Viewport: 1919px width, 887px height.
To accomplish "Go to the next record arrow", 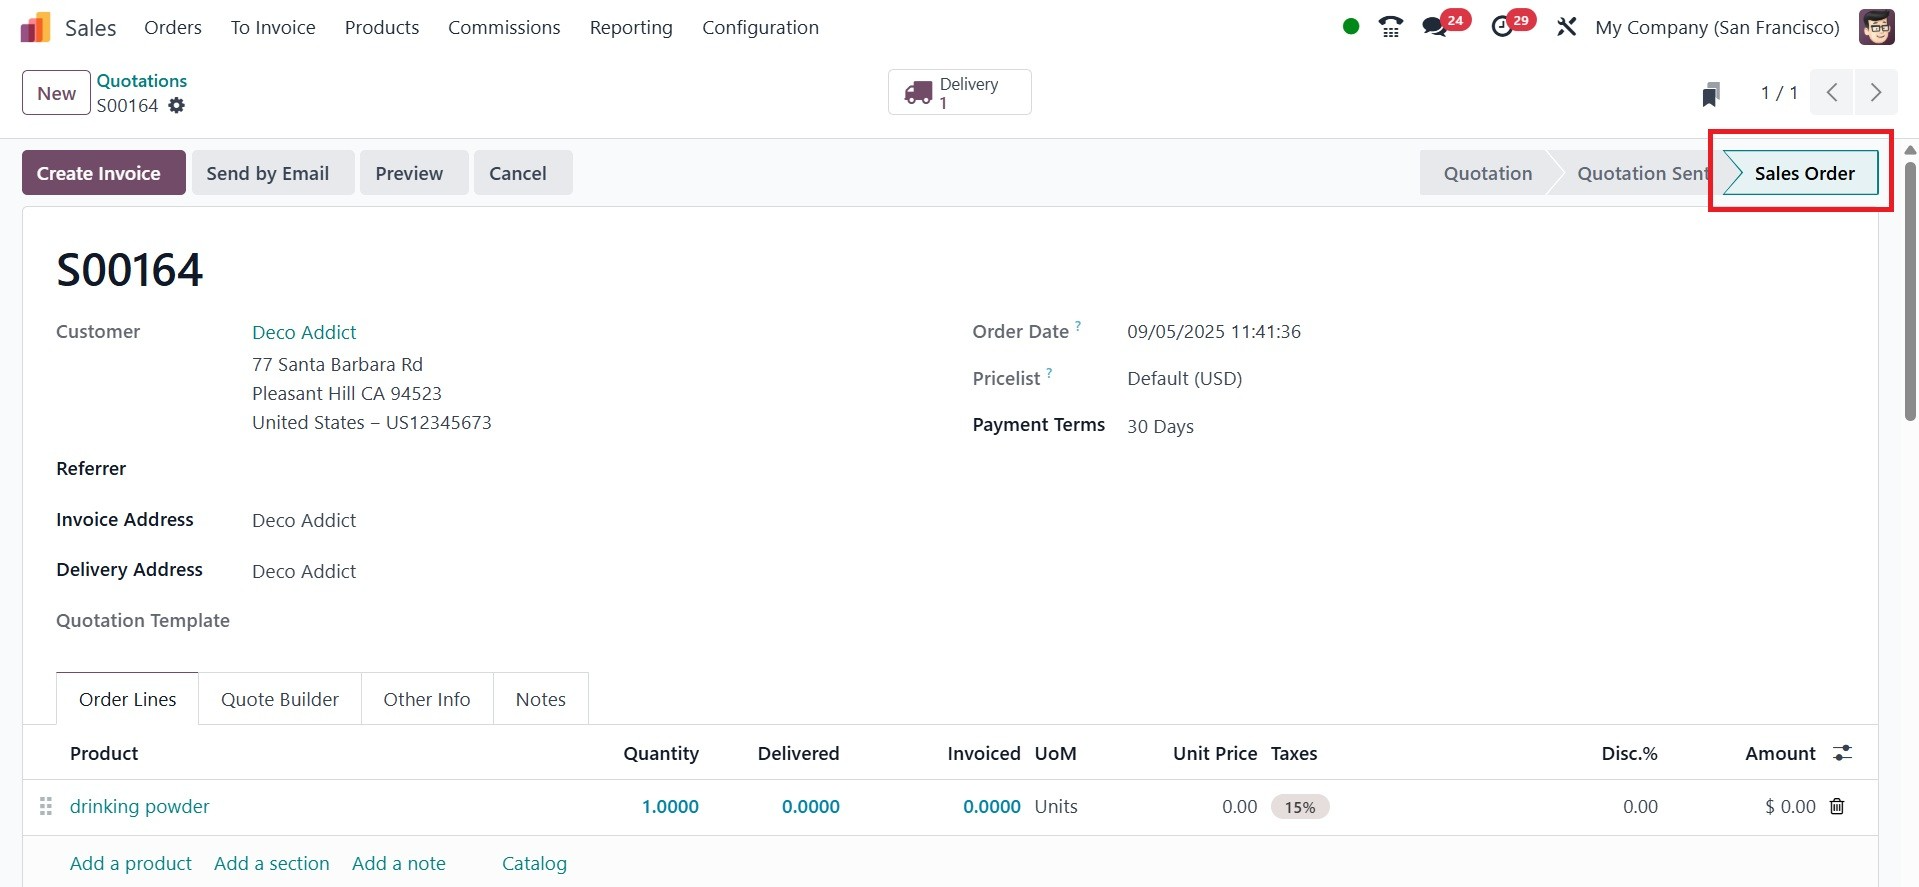I will coord(1876,93).
